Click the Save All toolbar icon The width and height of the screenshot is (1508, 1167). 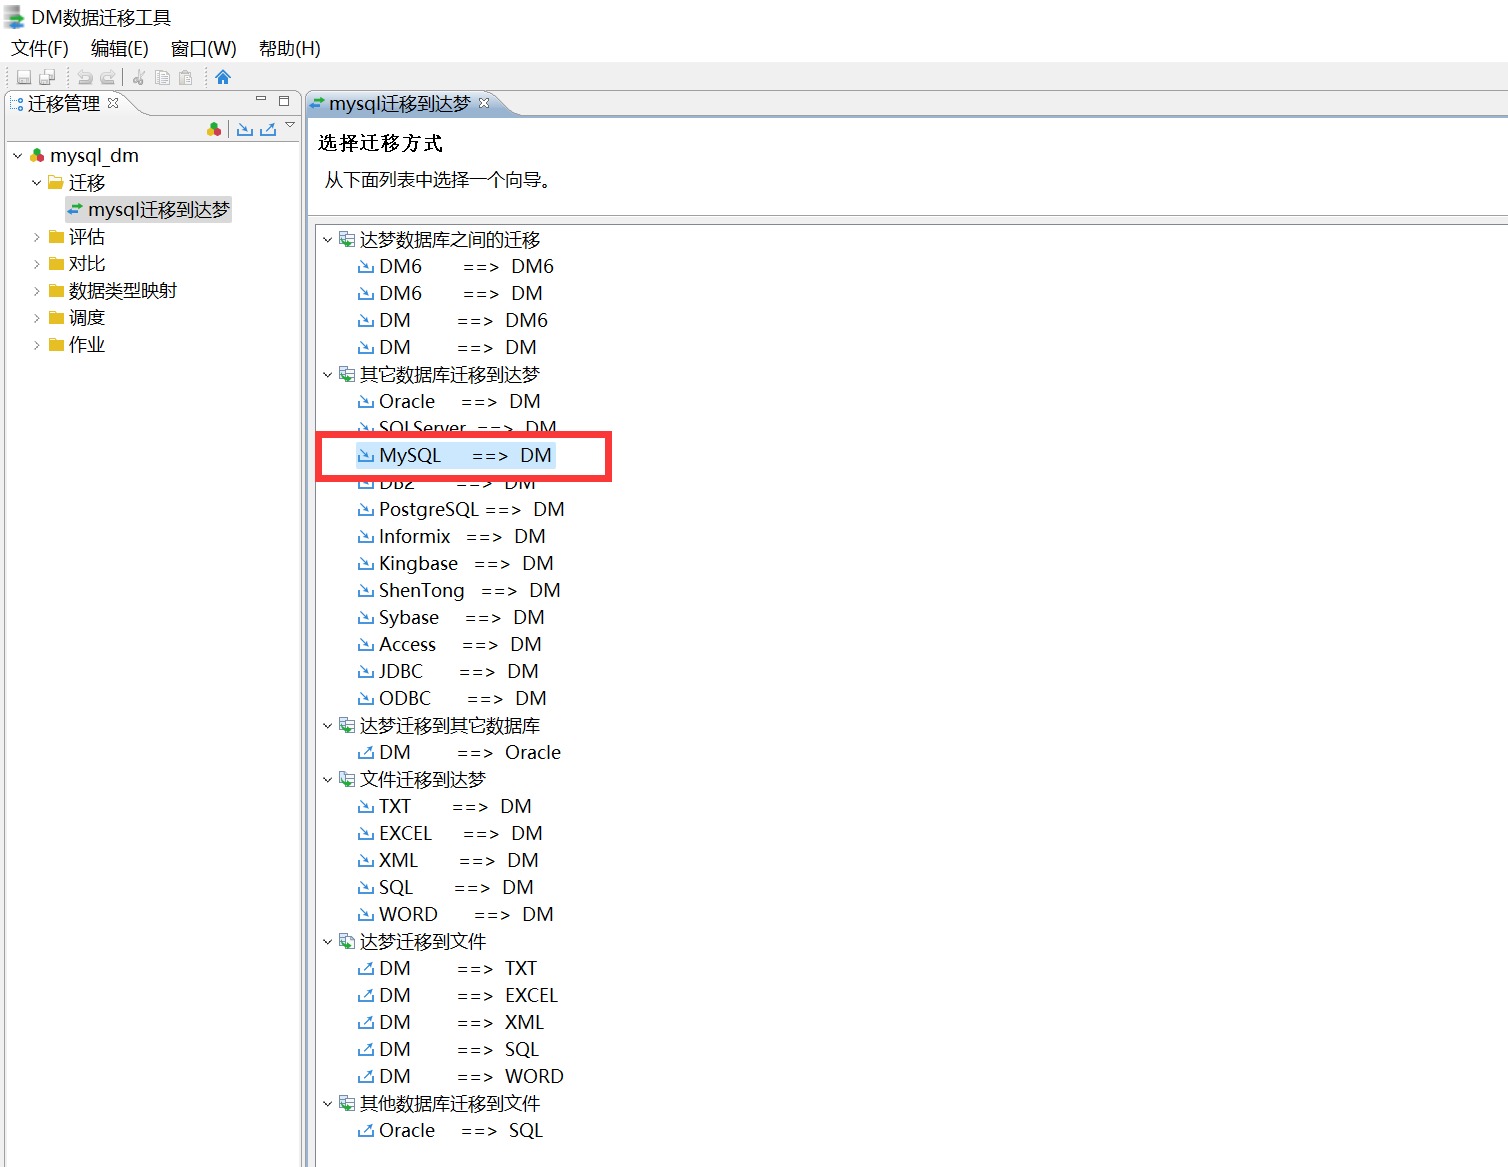[47, 77]
